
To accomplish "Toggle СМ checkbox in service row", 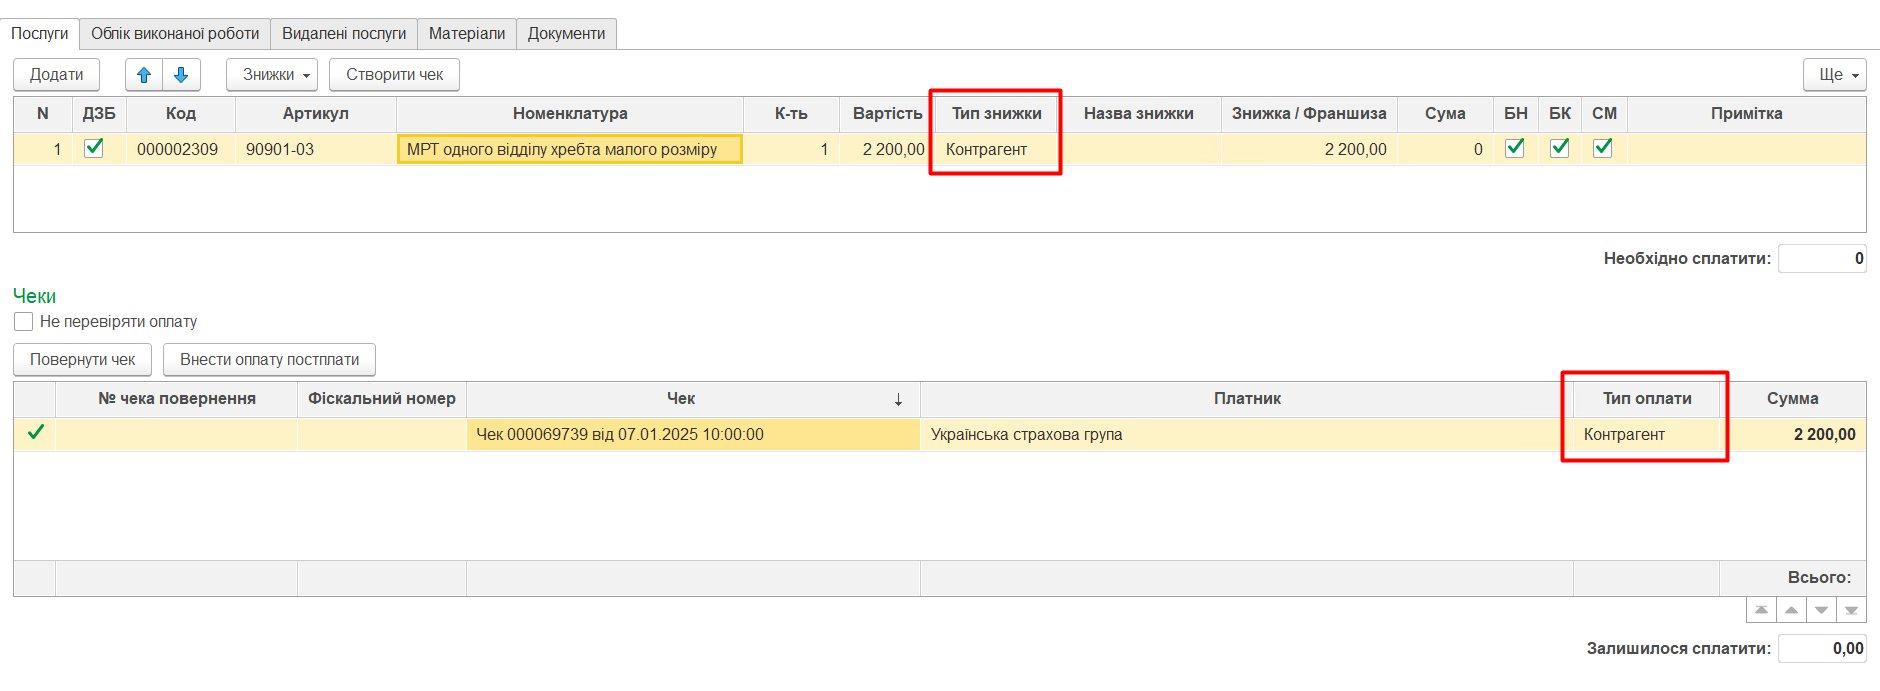I will tap(1603, 148).
